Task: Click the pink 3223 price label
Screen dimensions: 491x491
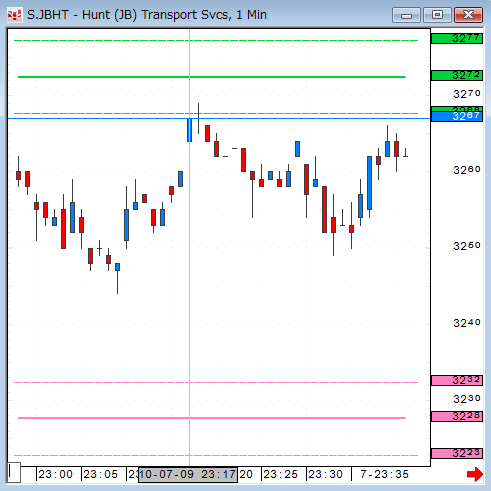Action: (457, 453)
